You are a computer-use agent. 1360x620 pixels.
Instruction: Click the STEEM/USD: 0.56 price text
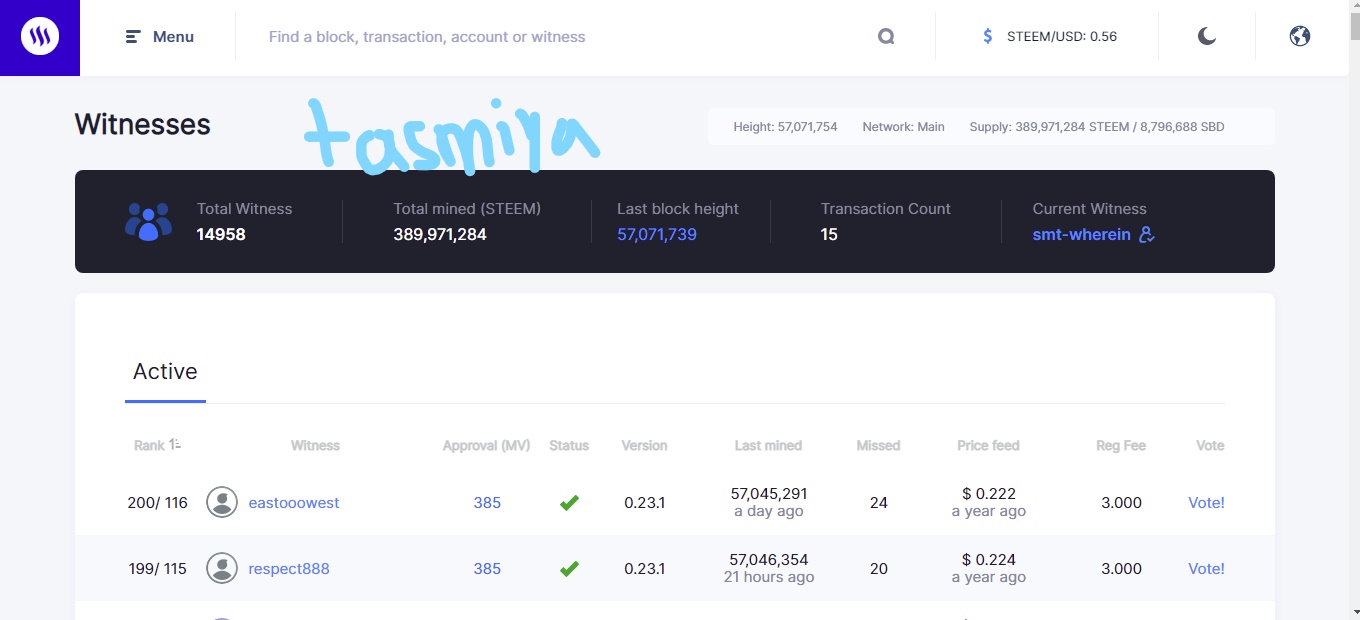point(1062,37)
